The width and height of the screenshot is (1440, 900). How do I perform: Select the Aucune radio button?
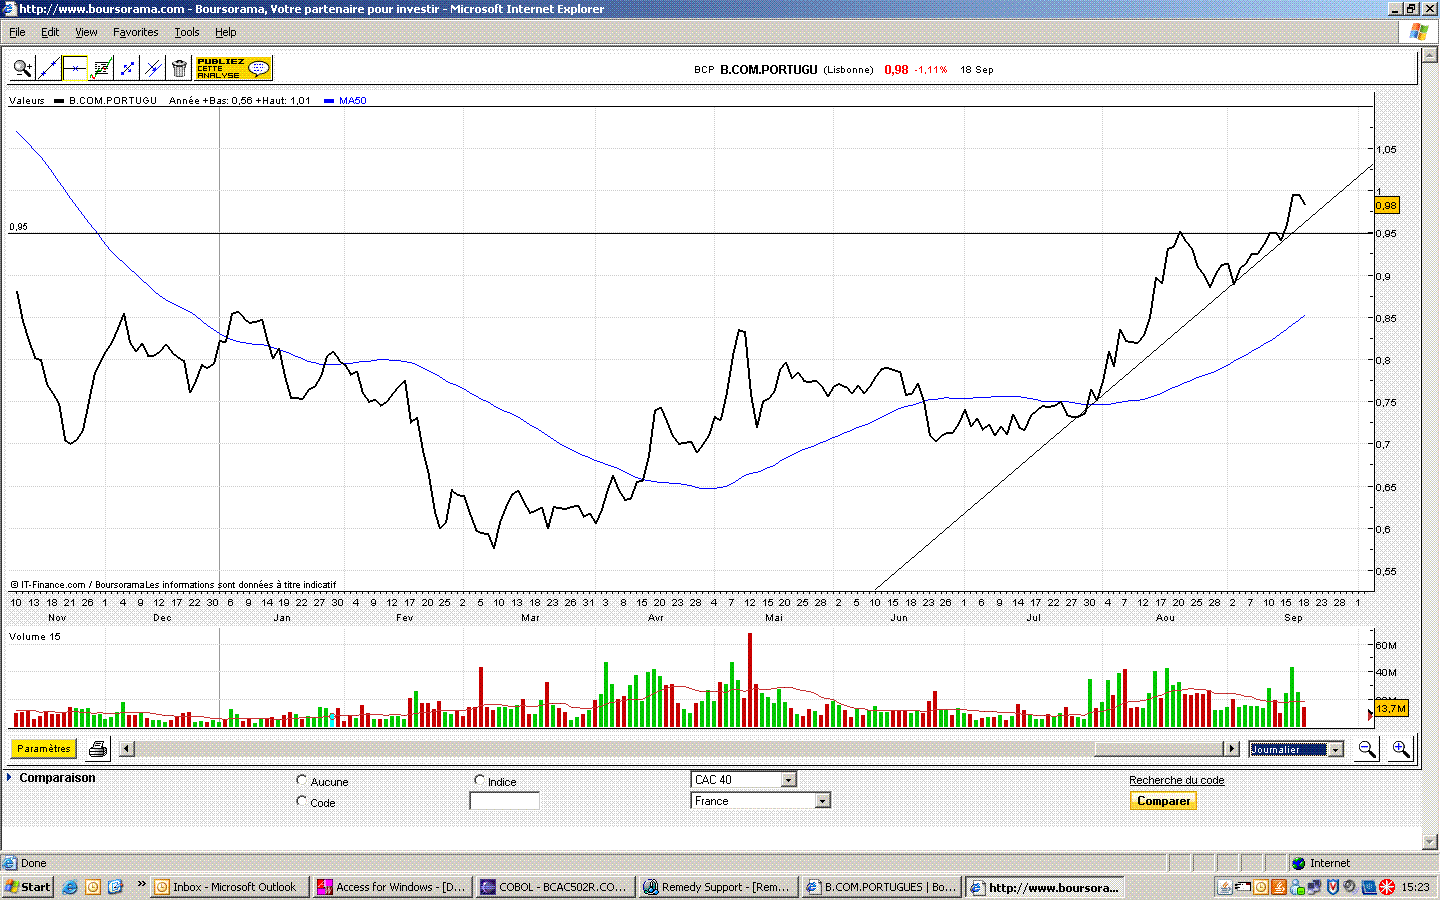click(302, 780)
